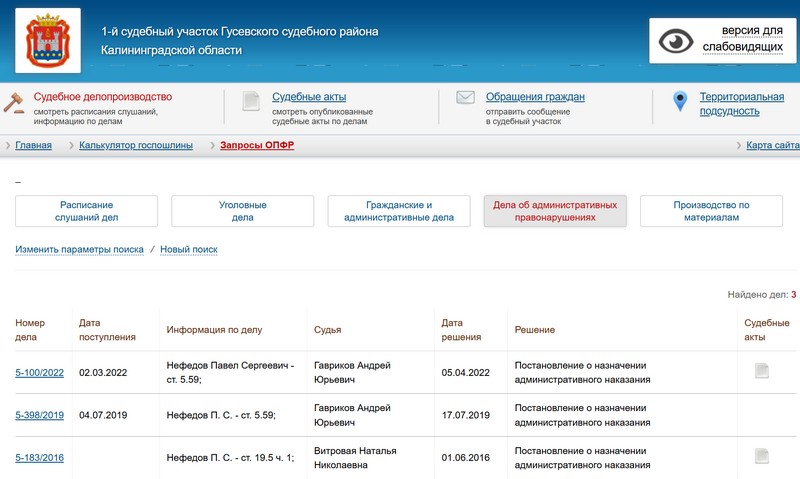Click the Найдено дел: 3 counter
Image resolution: width=800 pixels, height=479 pixels.
(762, 295)
